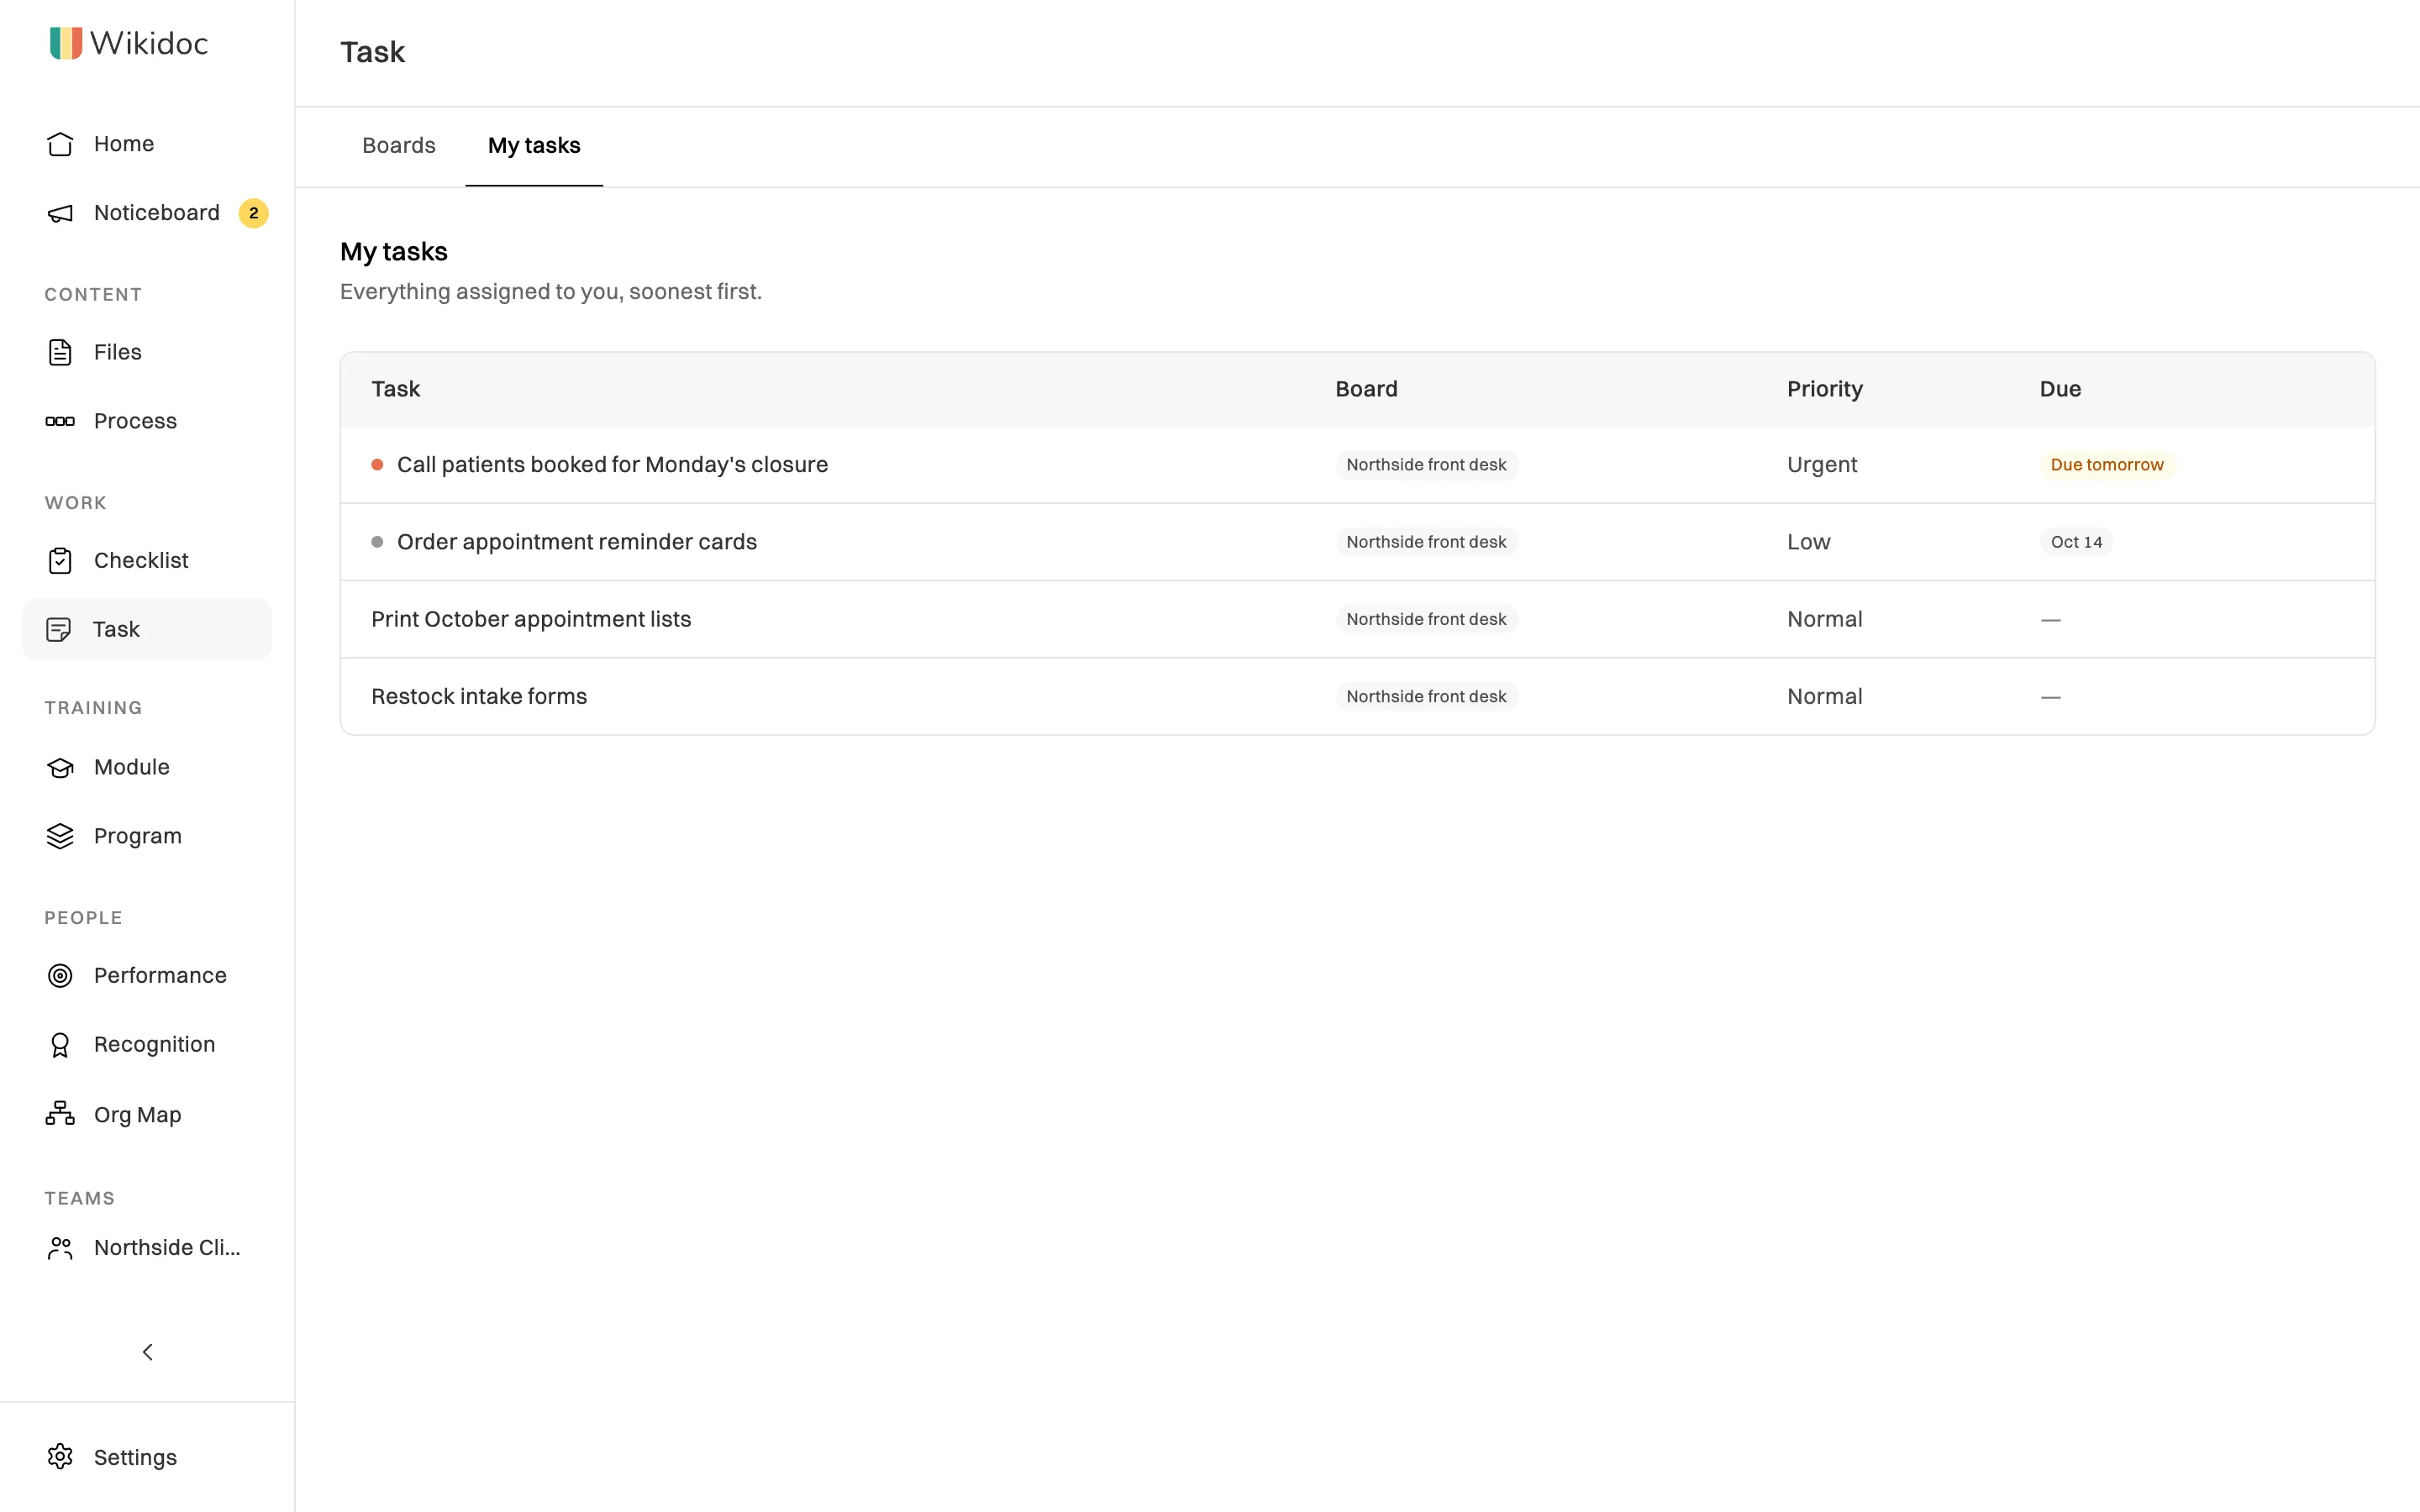Image resolution: width=2420 pixels, height=1512 pixels.
Task: Click the Module graduation cap icon
Action: pos(60,767)
